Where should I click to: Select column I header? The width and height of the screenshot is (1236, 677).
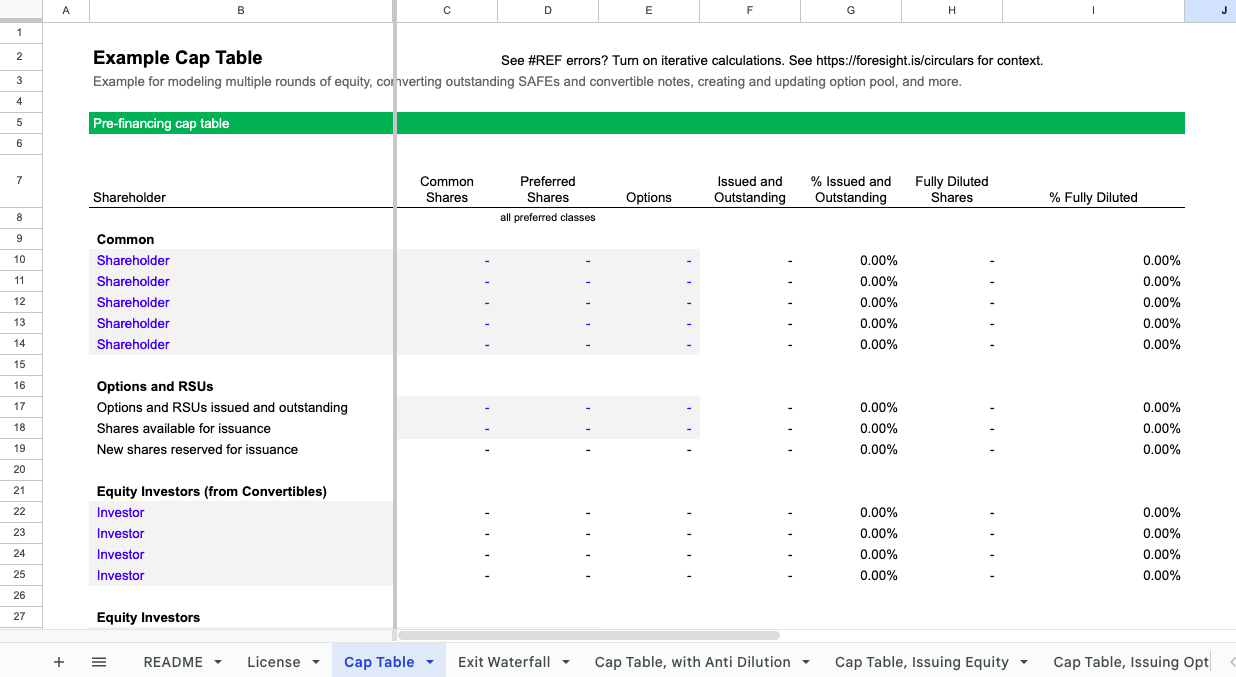(1094, 10)
